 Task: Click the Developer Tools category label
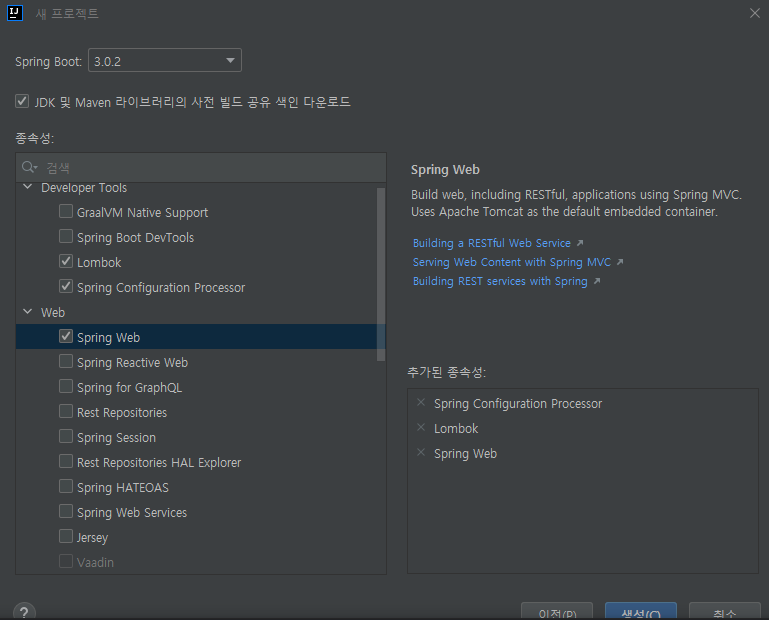pos(84,188)
